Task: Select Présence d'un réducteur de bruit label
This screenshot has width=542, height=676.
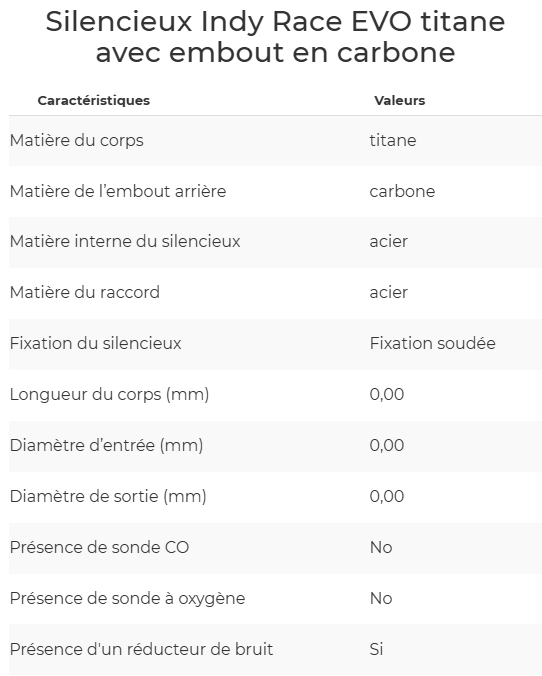Action: [141, 649]
